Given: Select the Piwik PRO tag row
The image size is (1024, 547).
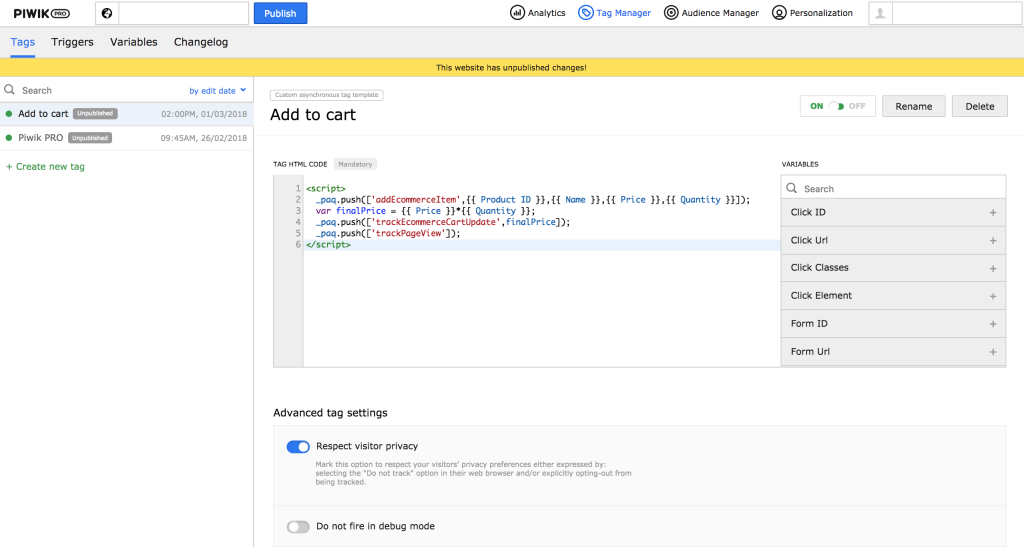Looking at the screenshot, I should (x=127, y=138).
